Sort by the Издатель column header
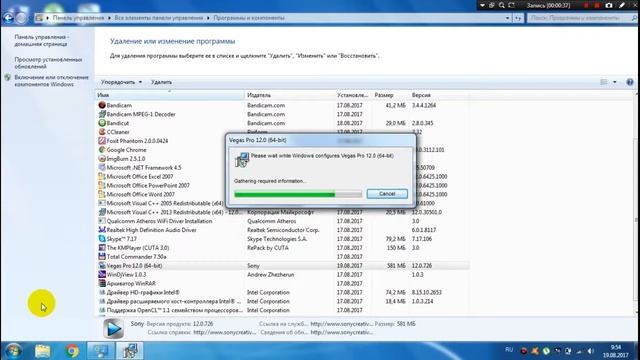This screenshot has width=640, height=360. pos(289,95)
